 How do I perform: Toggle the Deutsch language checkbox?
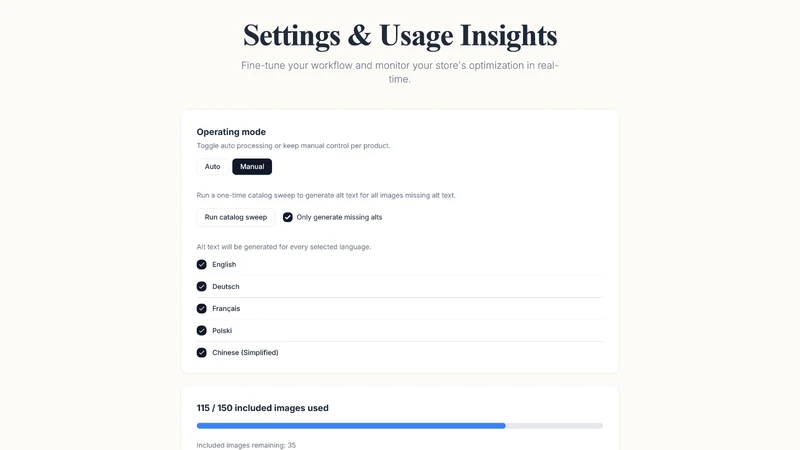click(202, 286)
